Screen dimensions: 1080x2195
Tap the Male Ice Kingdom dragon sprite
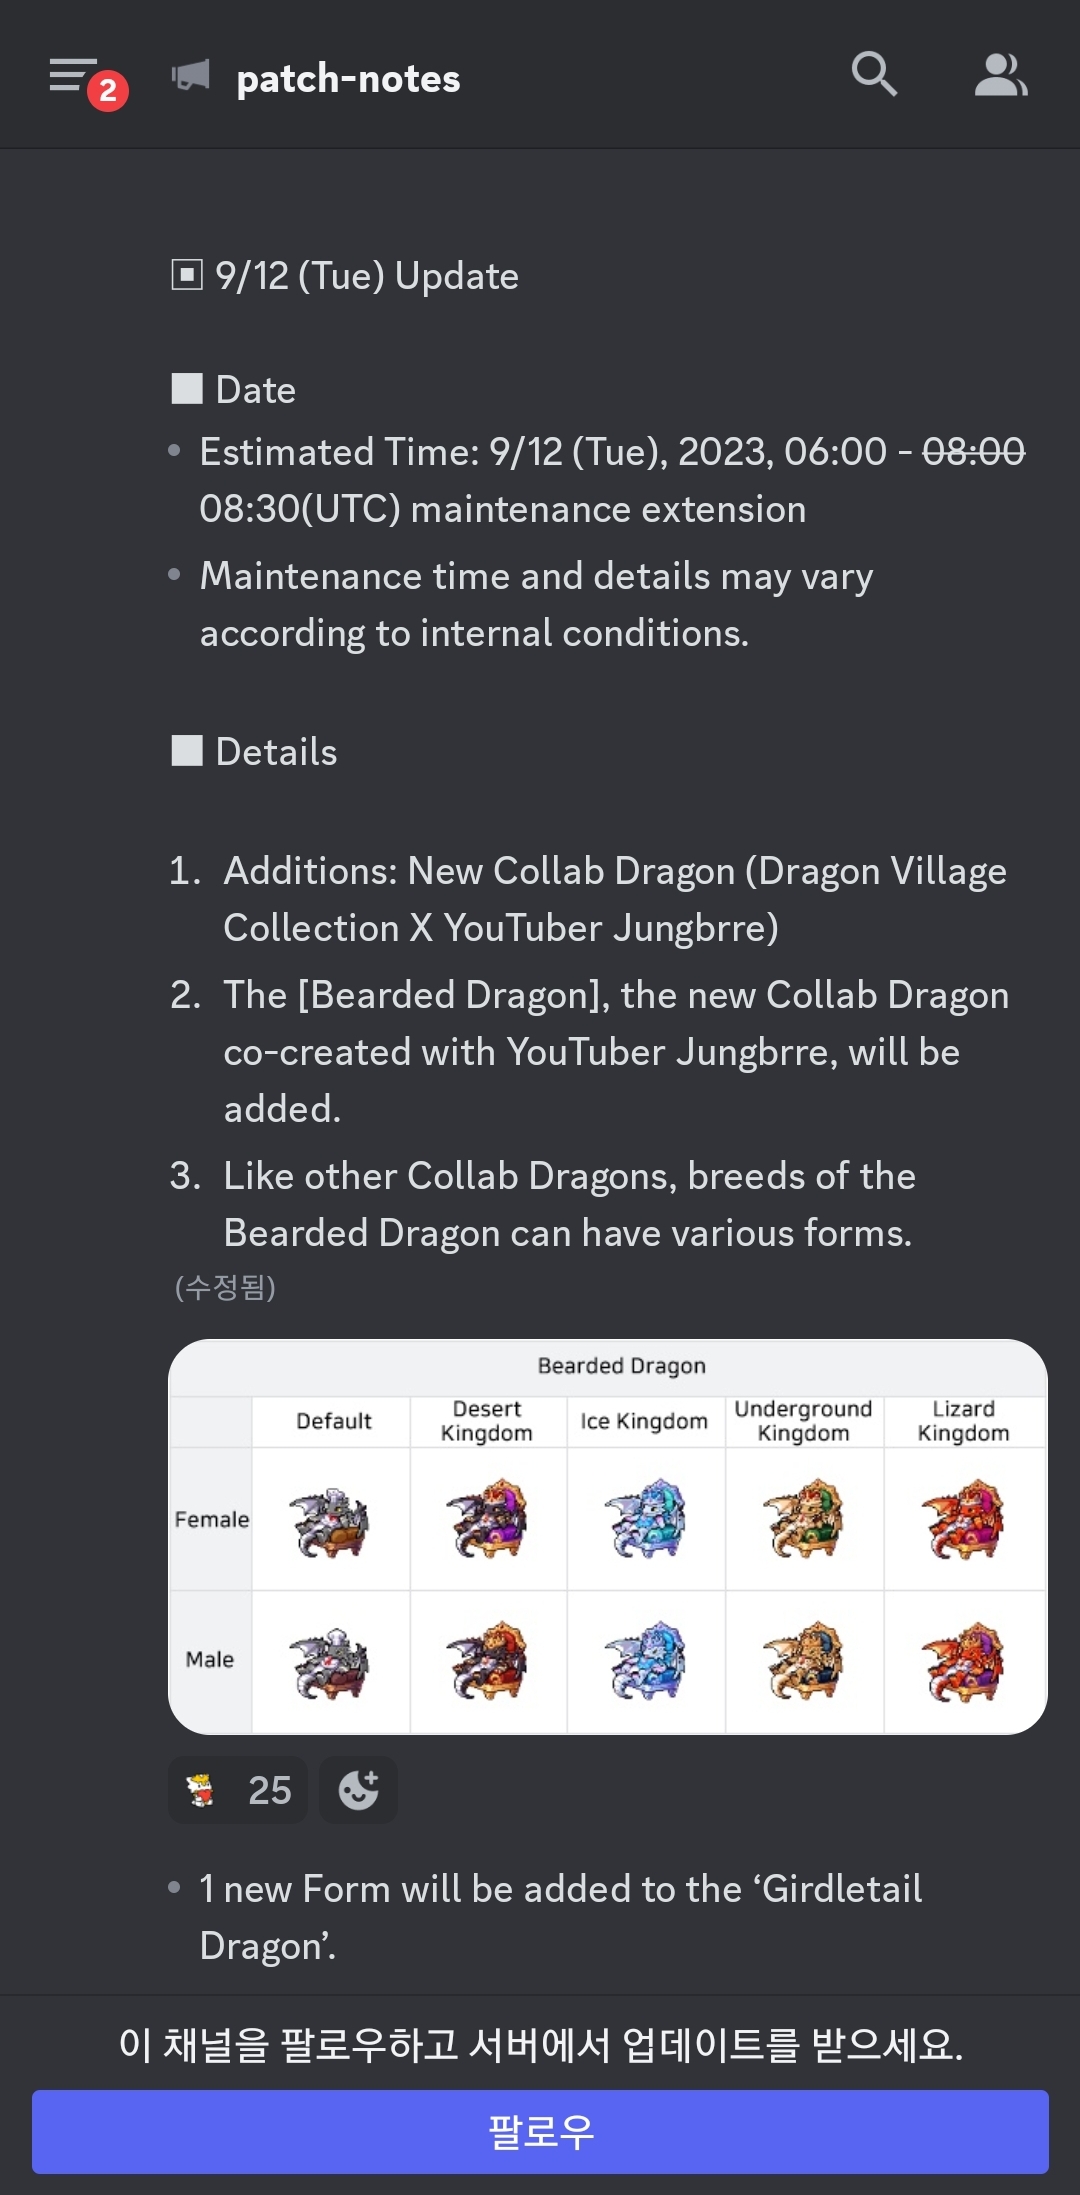point(645,1662)
